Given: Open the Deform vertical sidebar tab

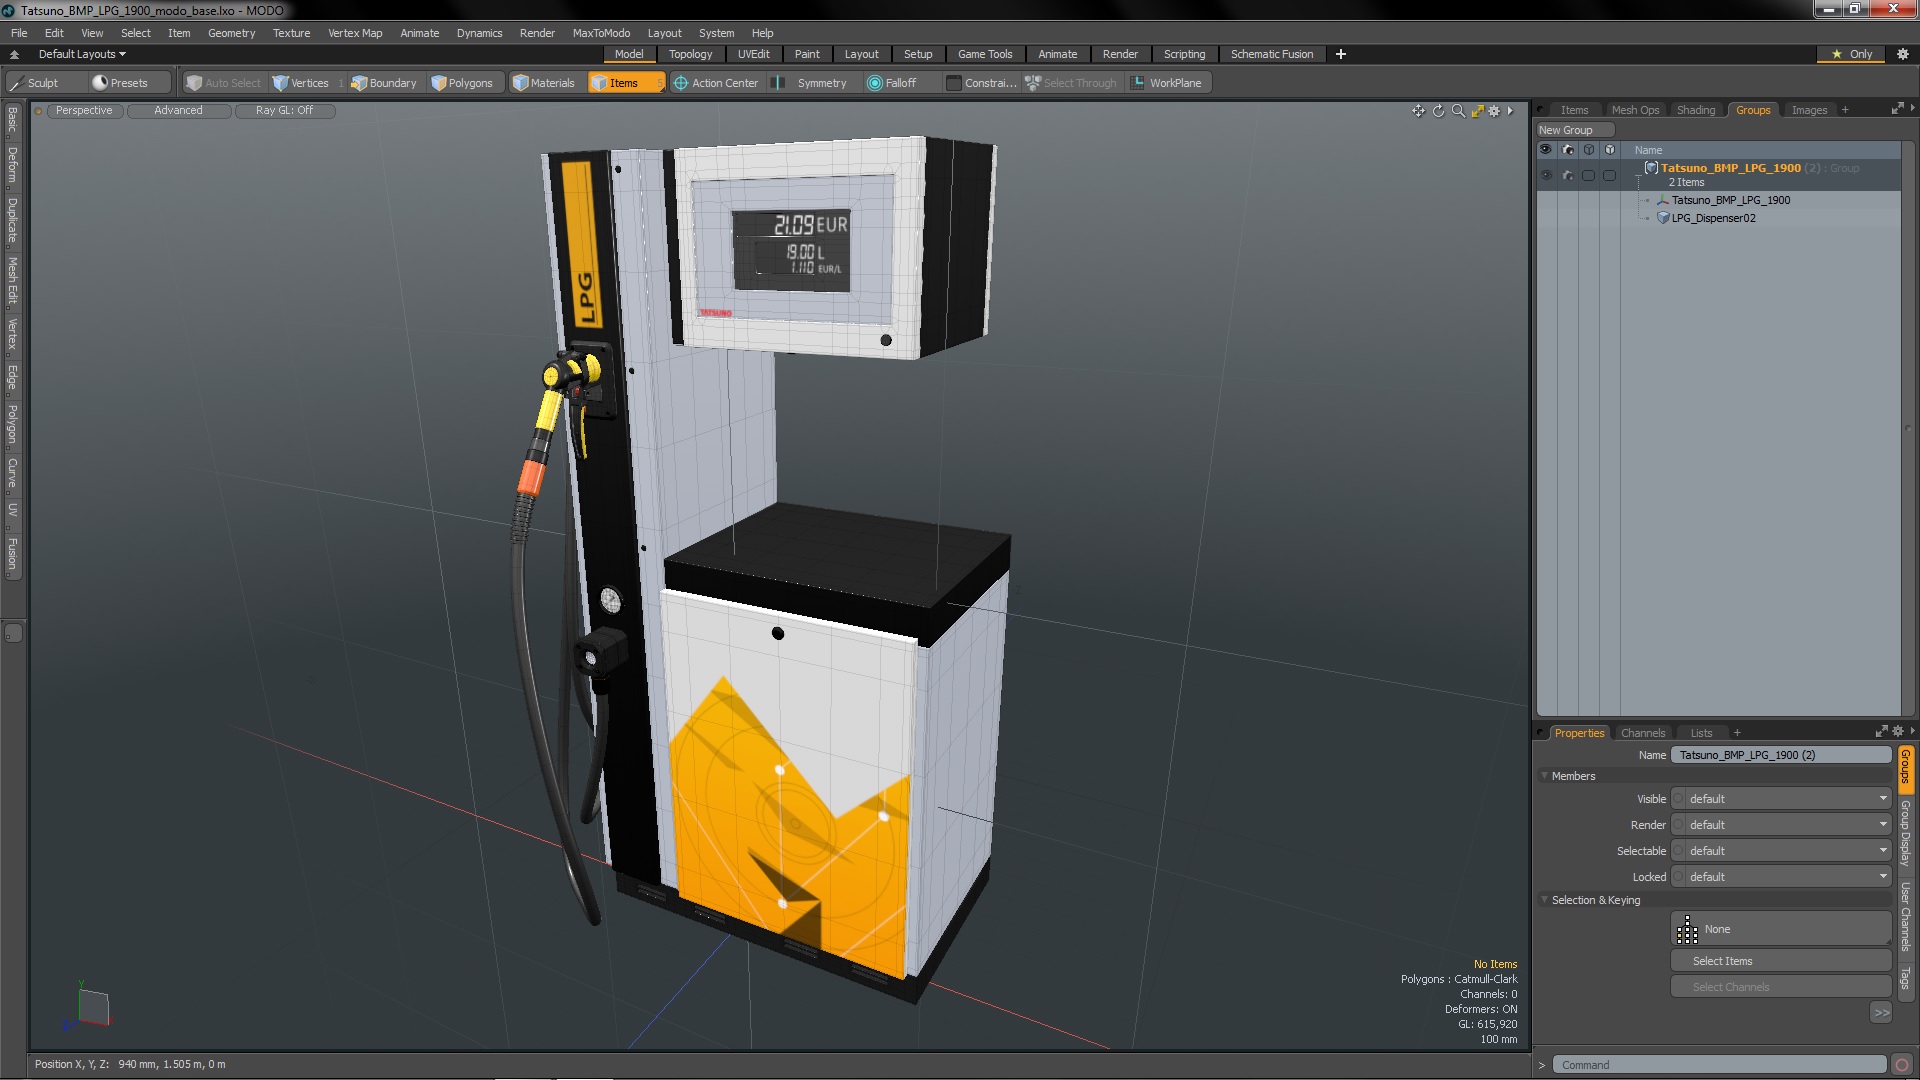Looking at the screenshot, I should click(12, 165).
